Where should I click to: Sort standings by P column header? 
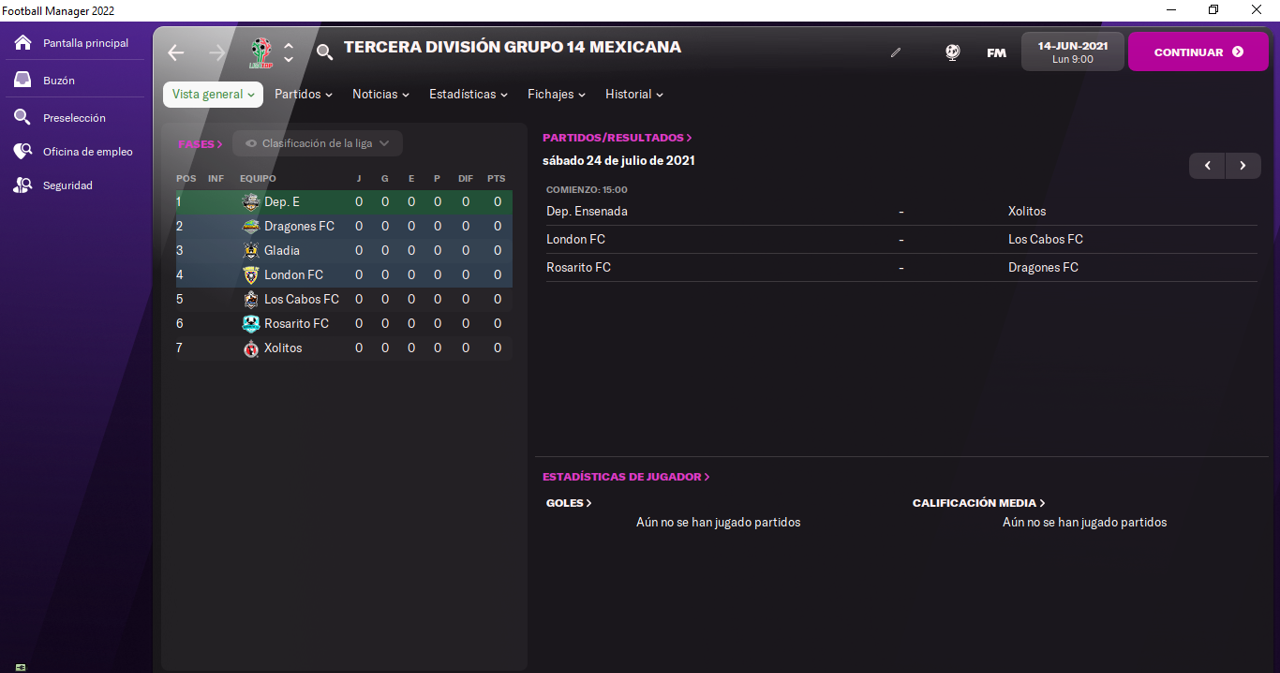pyautogui.click(x=437, y=178)
